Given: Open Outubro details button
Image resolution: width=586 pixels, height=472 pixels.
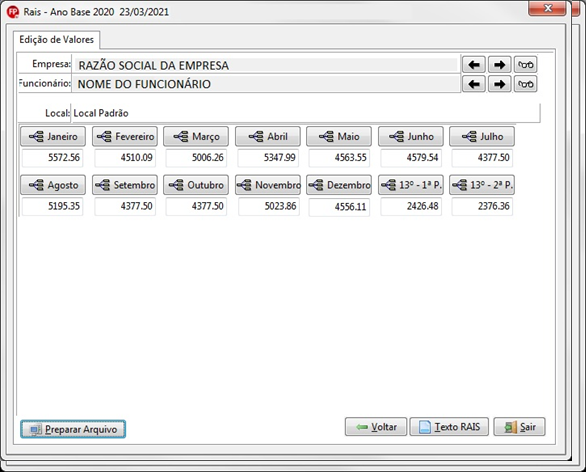Looking at the screenshot, I should (x=196, y=185).
